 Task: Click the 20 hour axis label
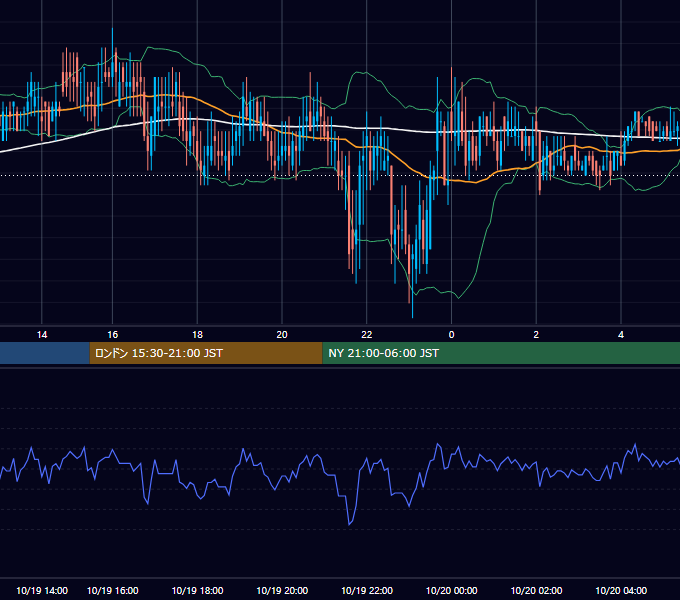coord(282,335)
